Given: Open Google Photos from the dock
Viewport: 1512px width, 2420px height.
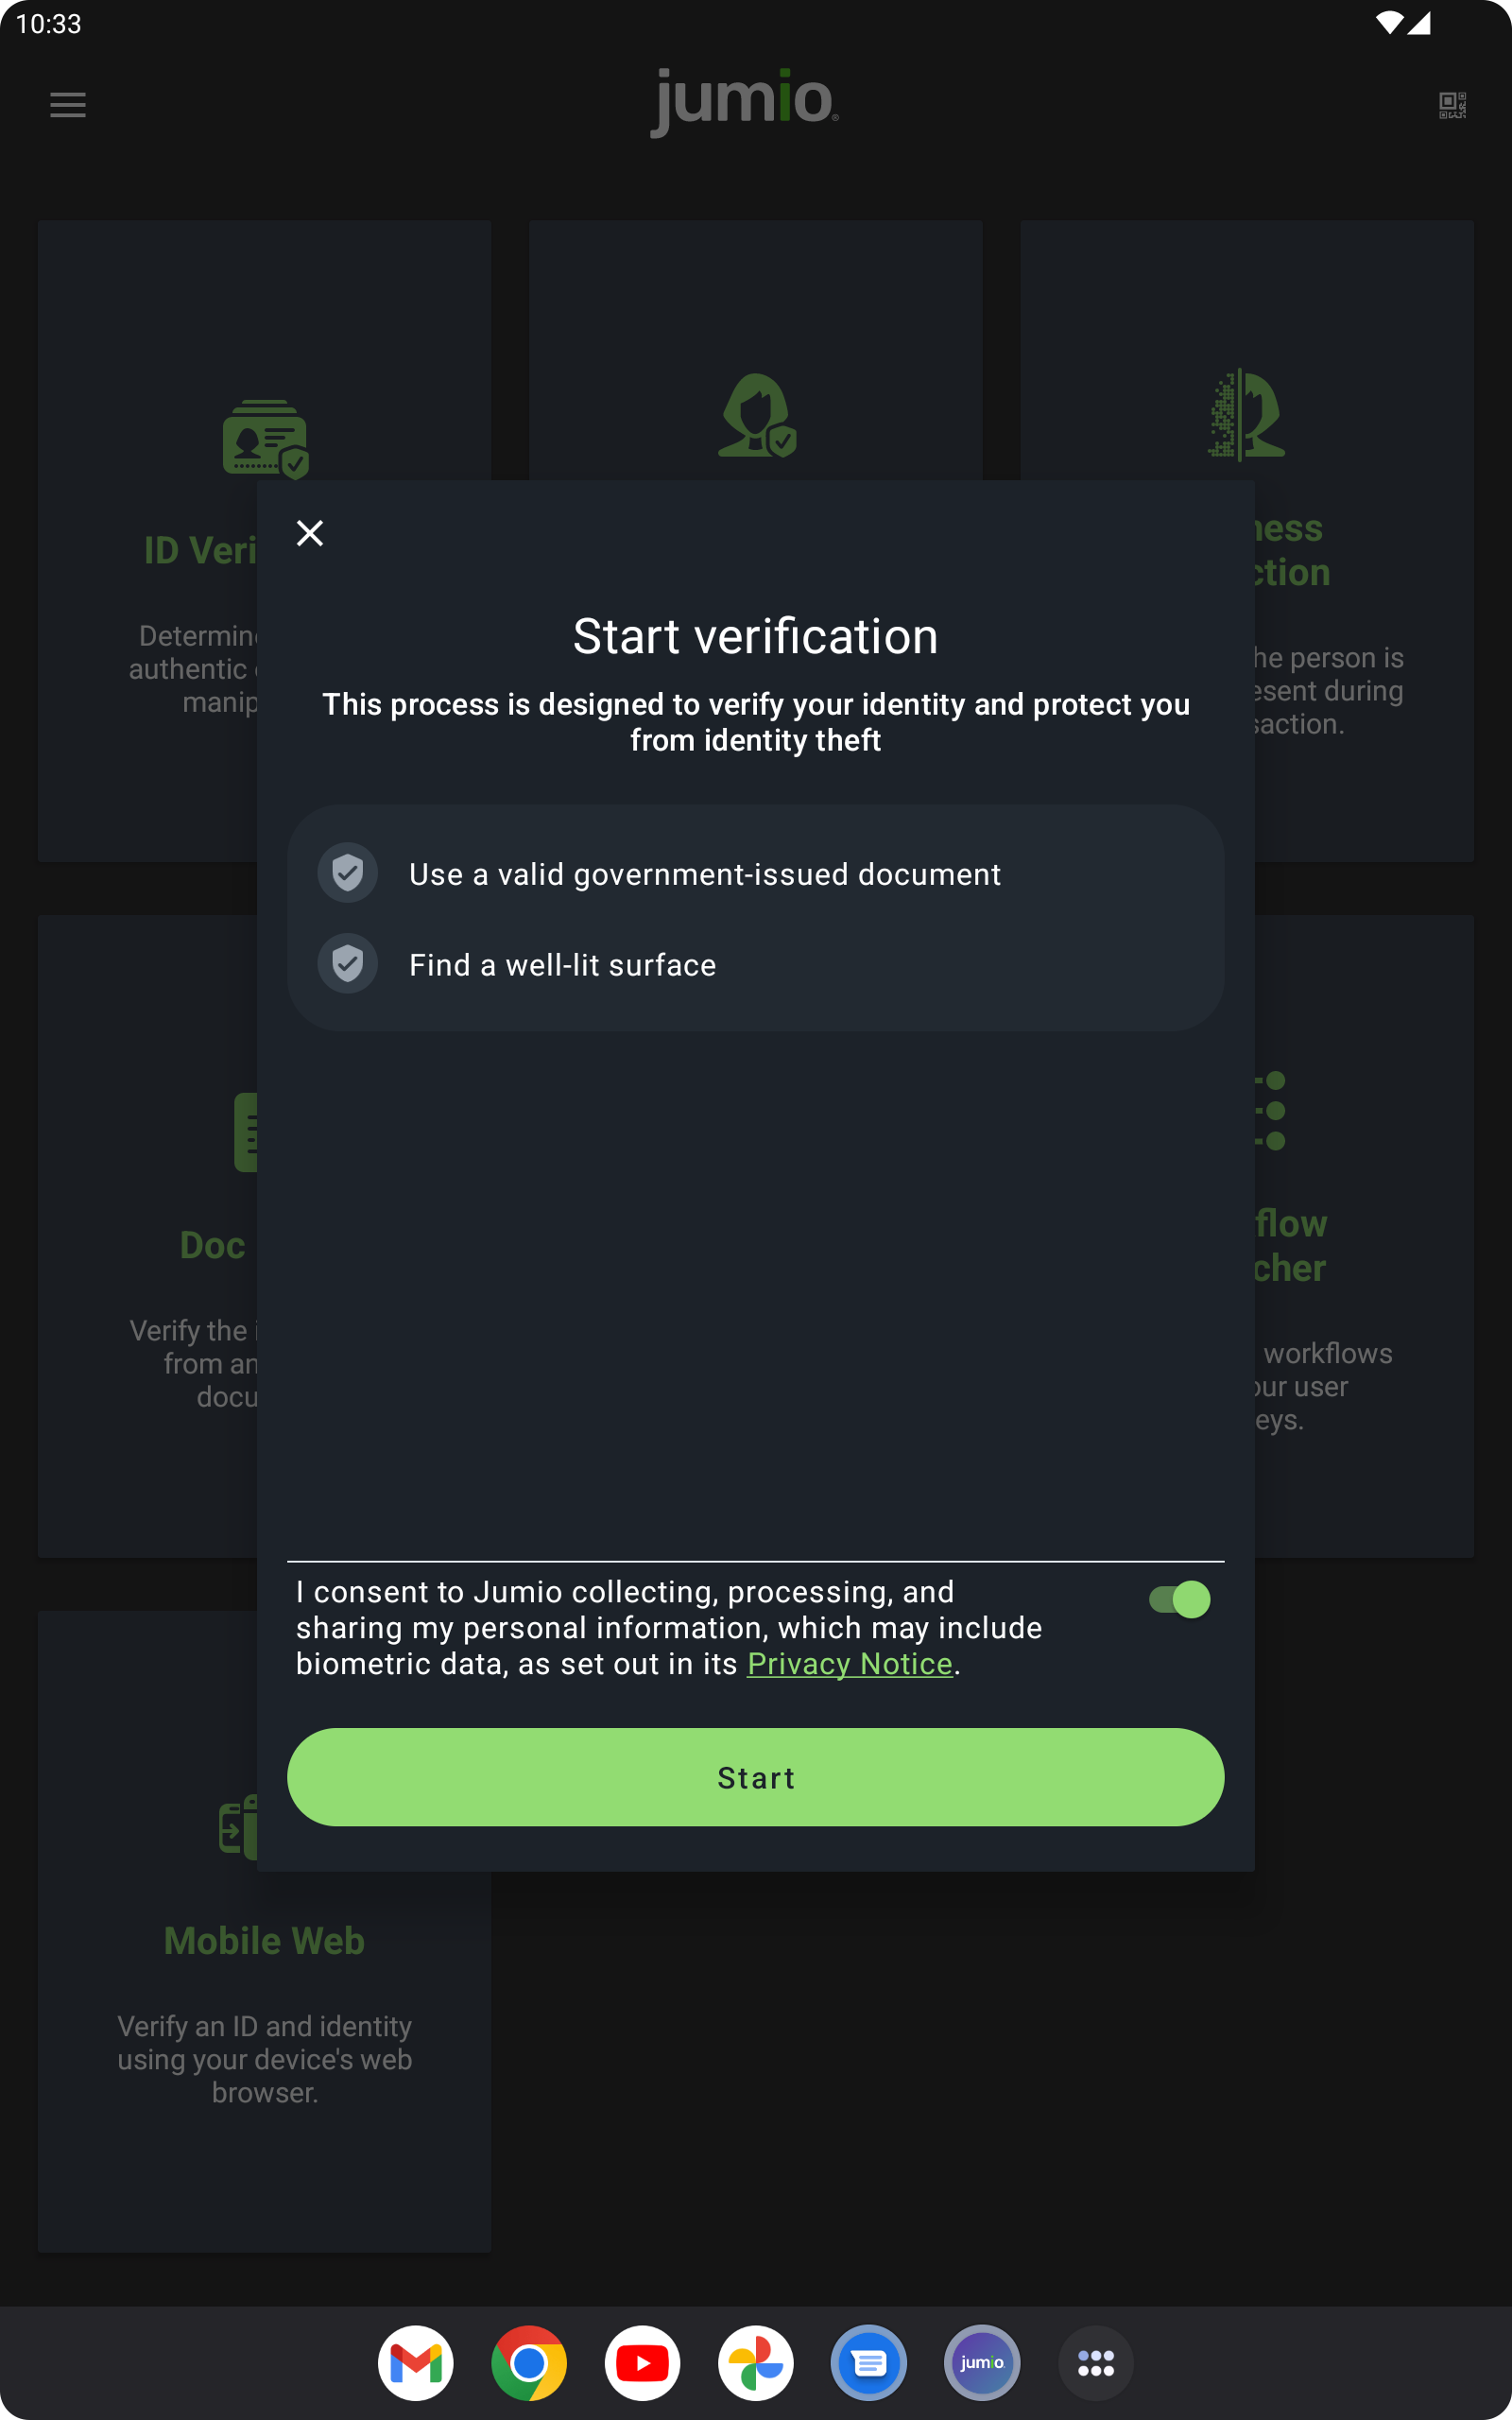Looking at the screenshot, I should [756, 2363].
